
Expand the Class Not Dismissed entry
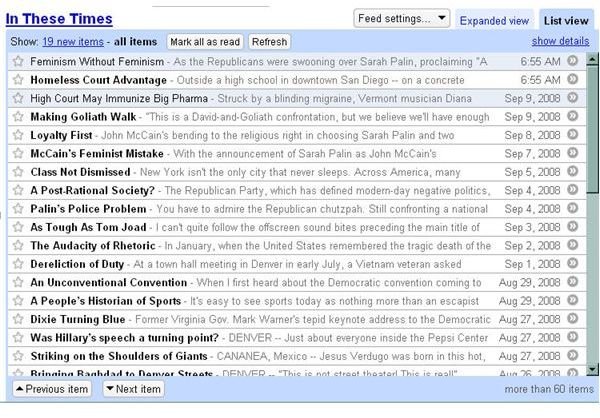[297, 171]
